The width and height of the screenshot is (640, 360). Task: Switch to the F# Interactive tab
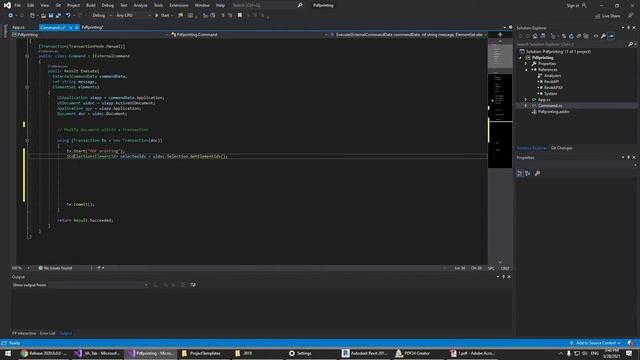24,333
